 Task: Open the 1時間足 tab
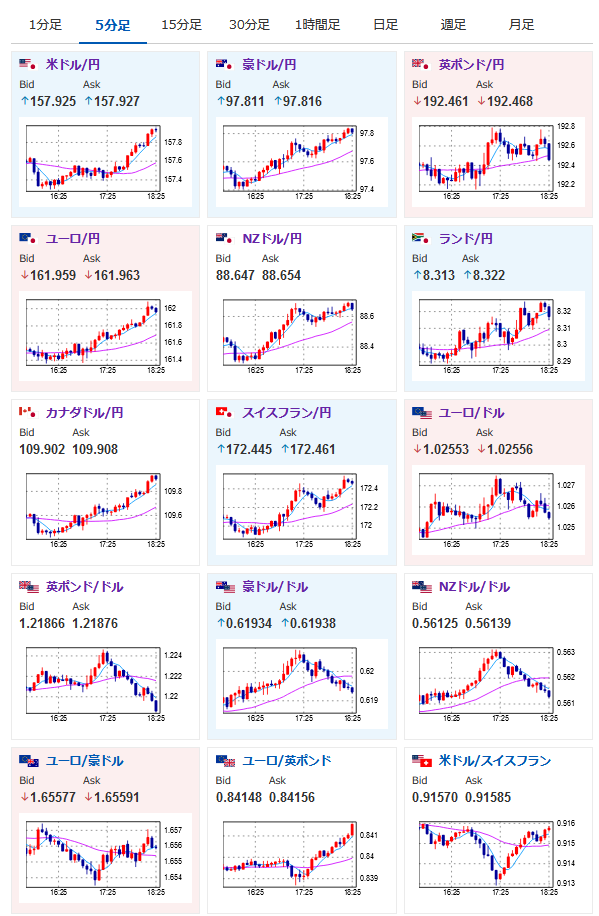click(317, 25)
